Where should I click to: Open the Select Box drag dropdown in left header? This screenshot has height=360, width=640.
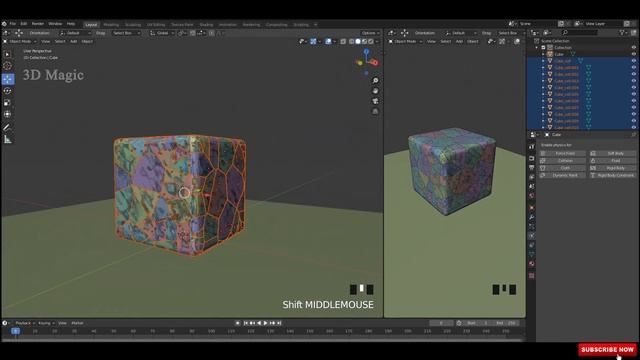pyautogui.click(x=126, y=33)
